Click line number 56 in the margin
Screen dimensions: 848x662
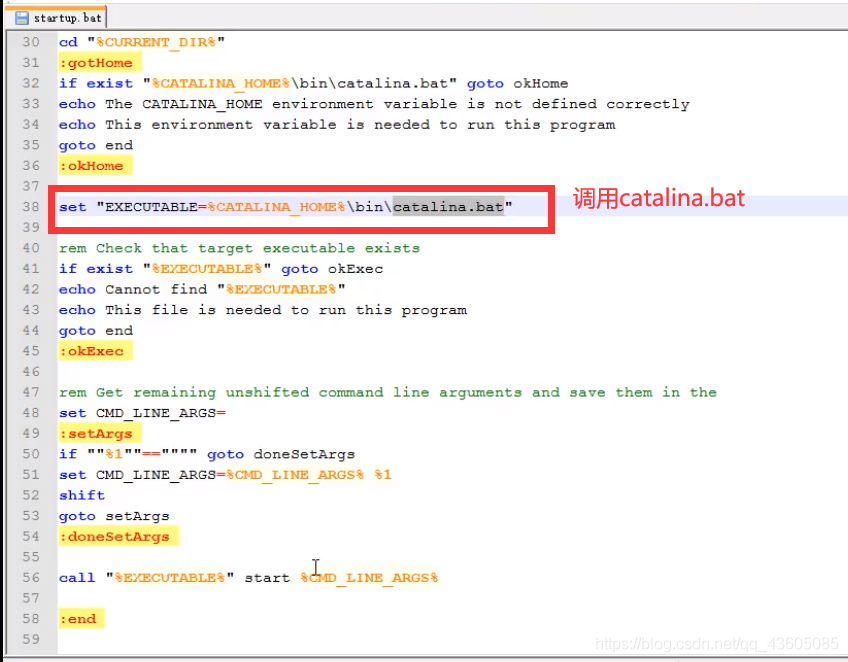click(x=31, y=578)
